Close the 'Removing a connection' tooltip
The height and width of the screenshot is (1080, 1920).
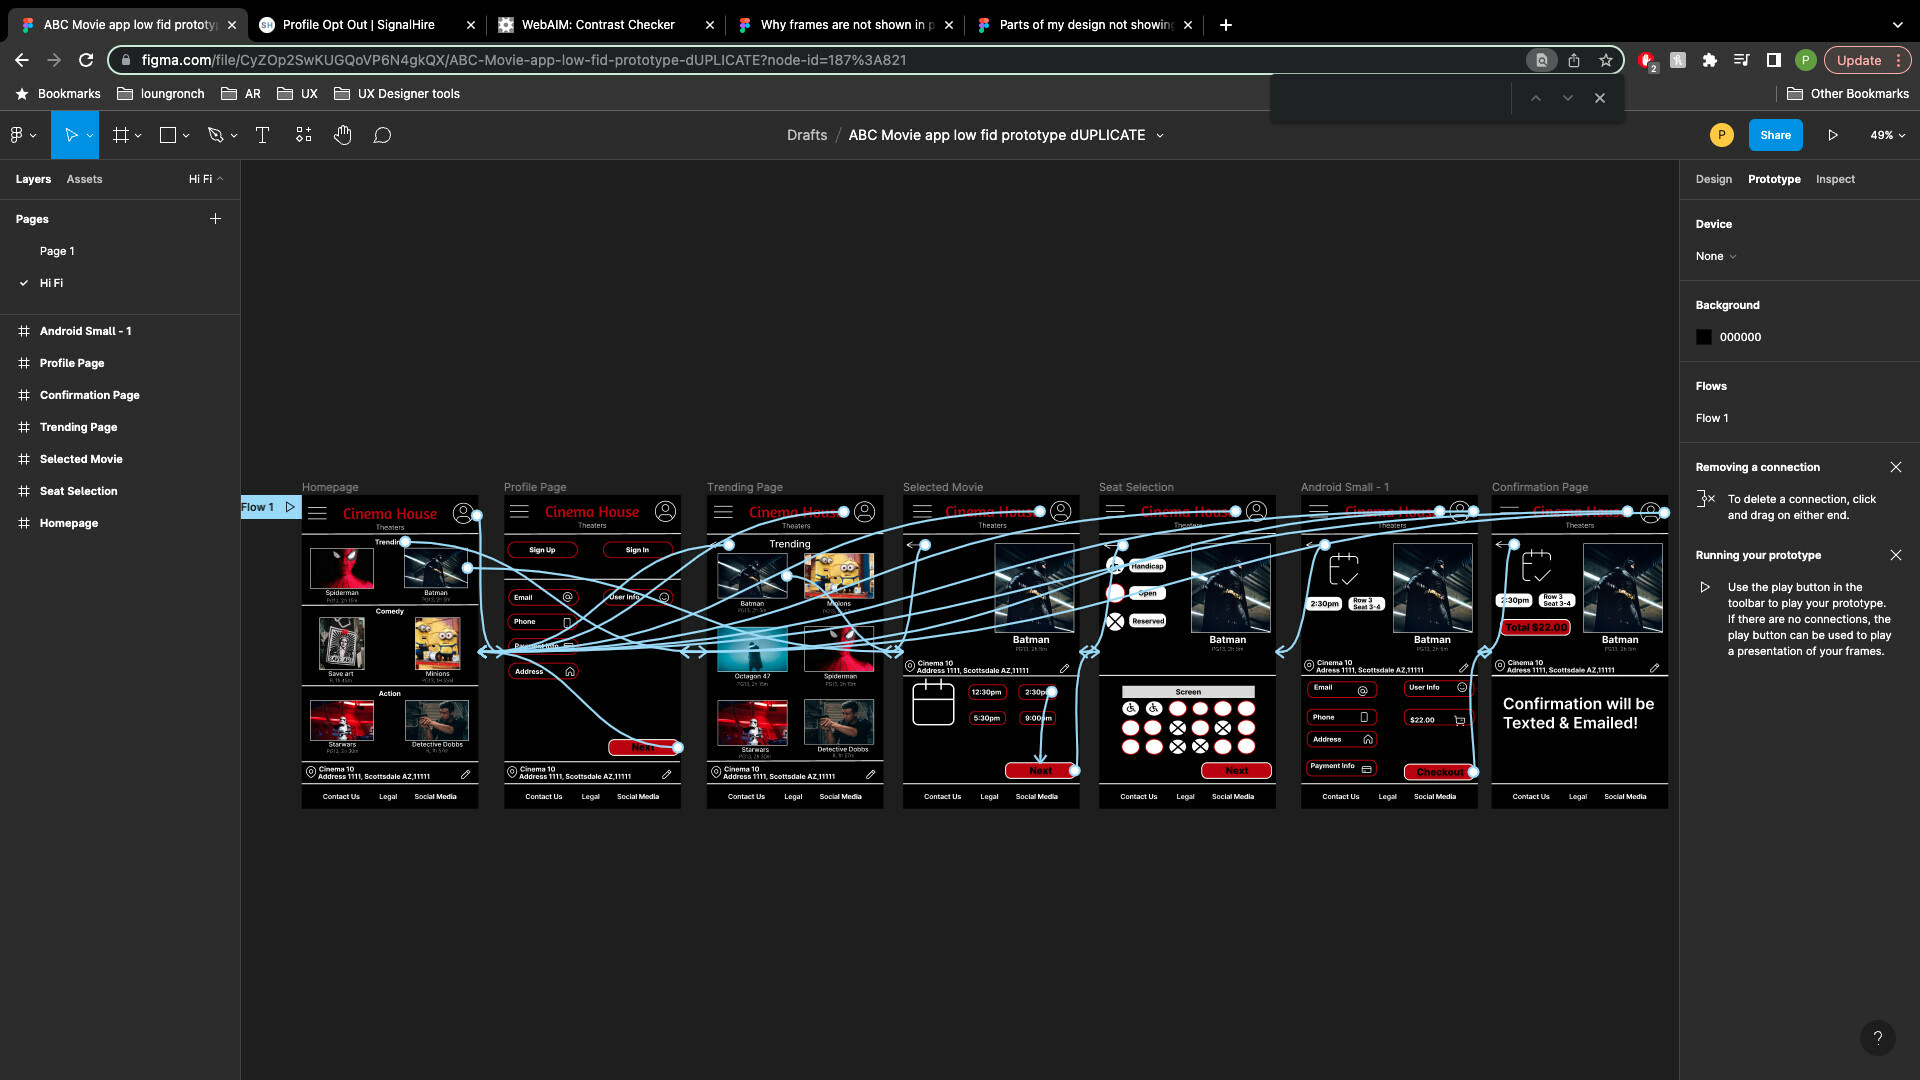coord(1896,467)
